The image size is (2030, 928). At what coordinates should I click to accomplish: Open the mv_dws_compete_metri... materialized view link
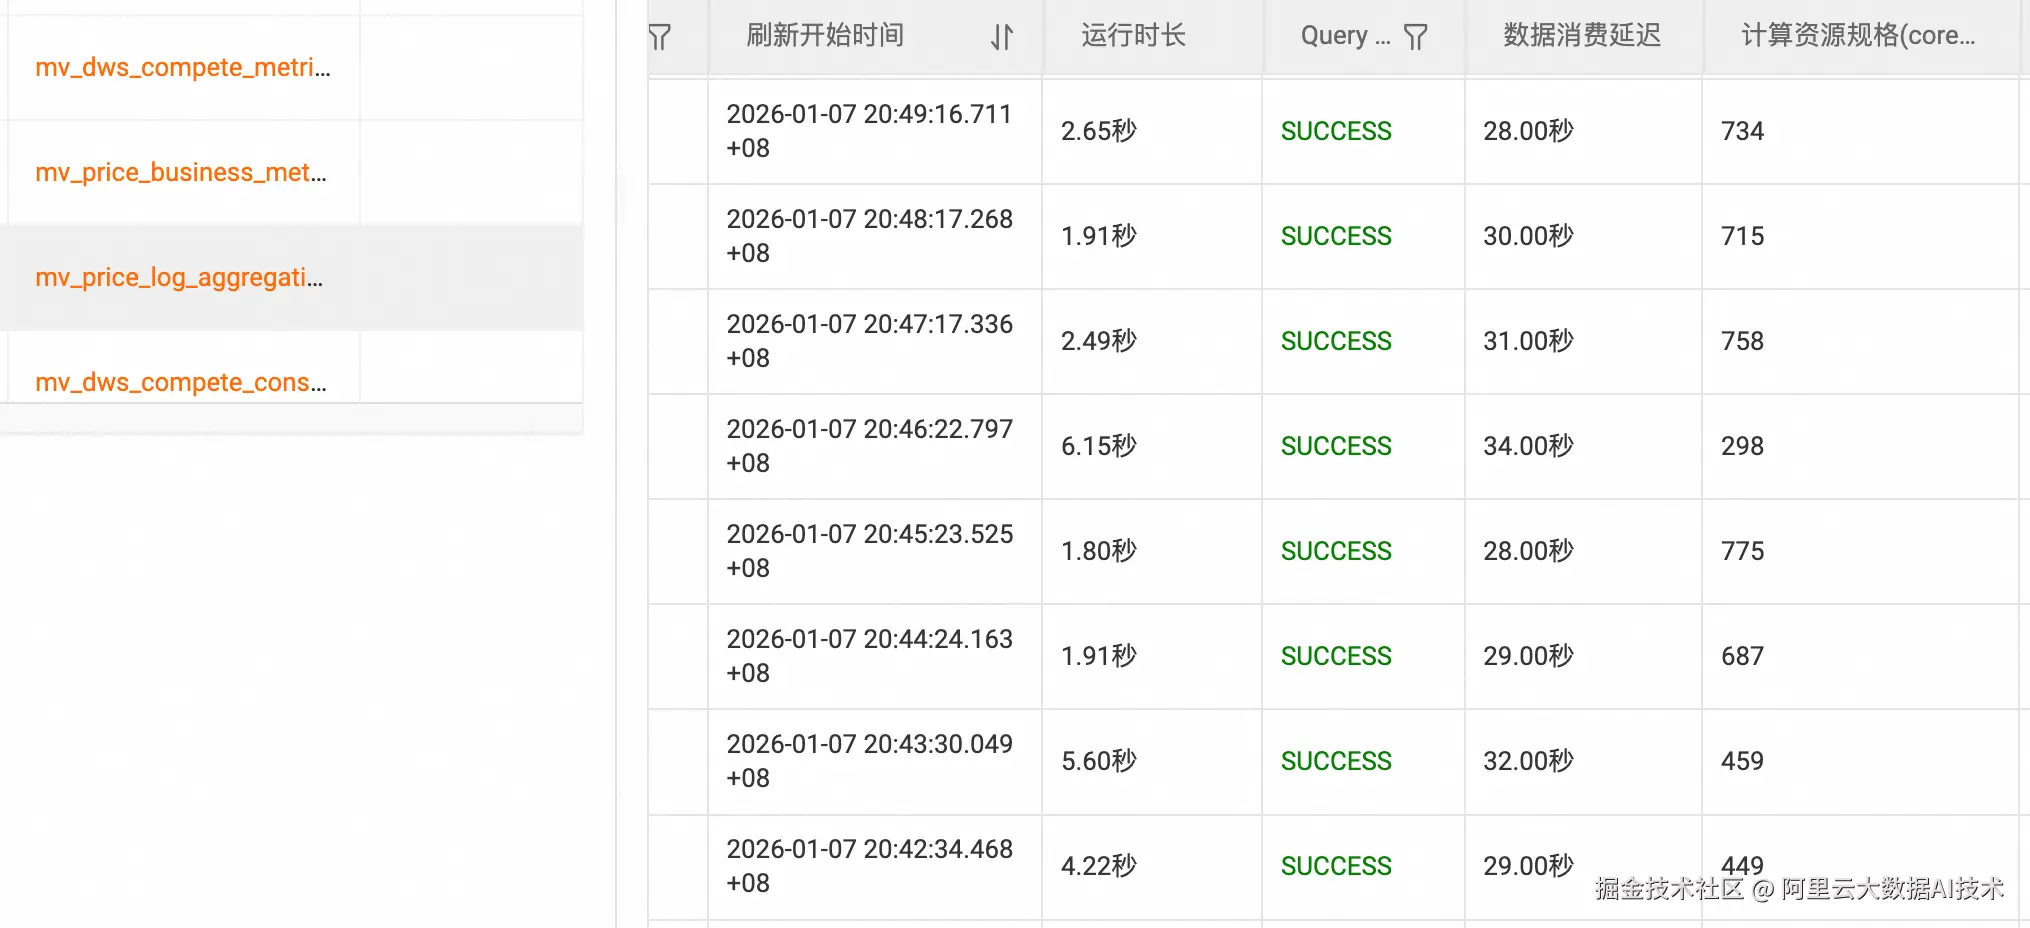click(182, 68)
